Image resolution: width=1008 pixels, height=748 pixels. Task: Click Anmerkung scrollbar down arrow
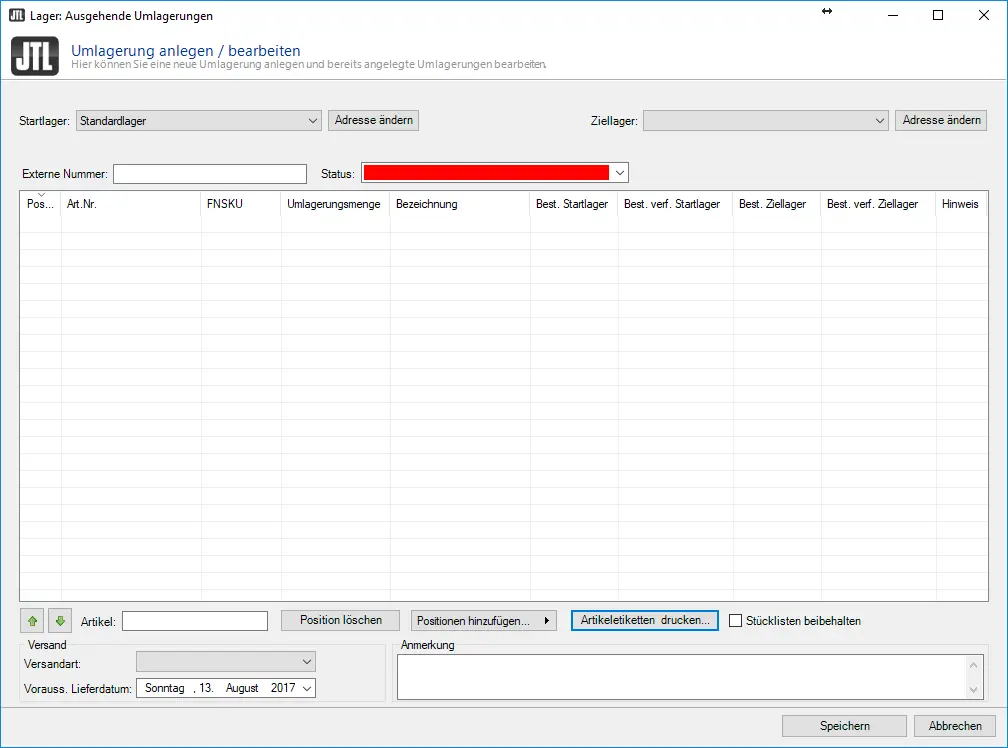(x=973, y=690)
